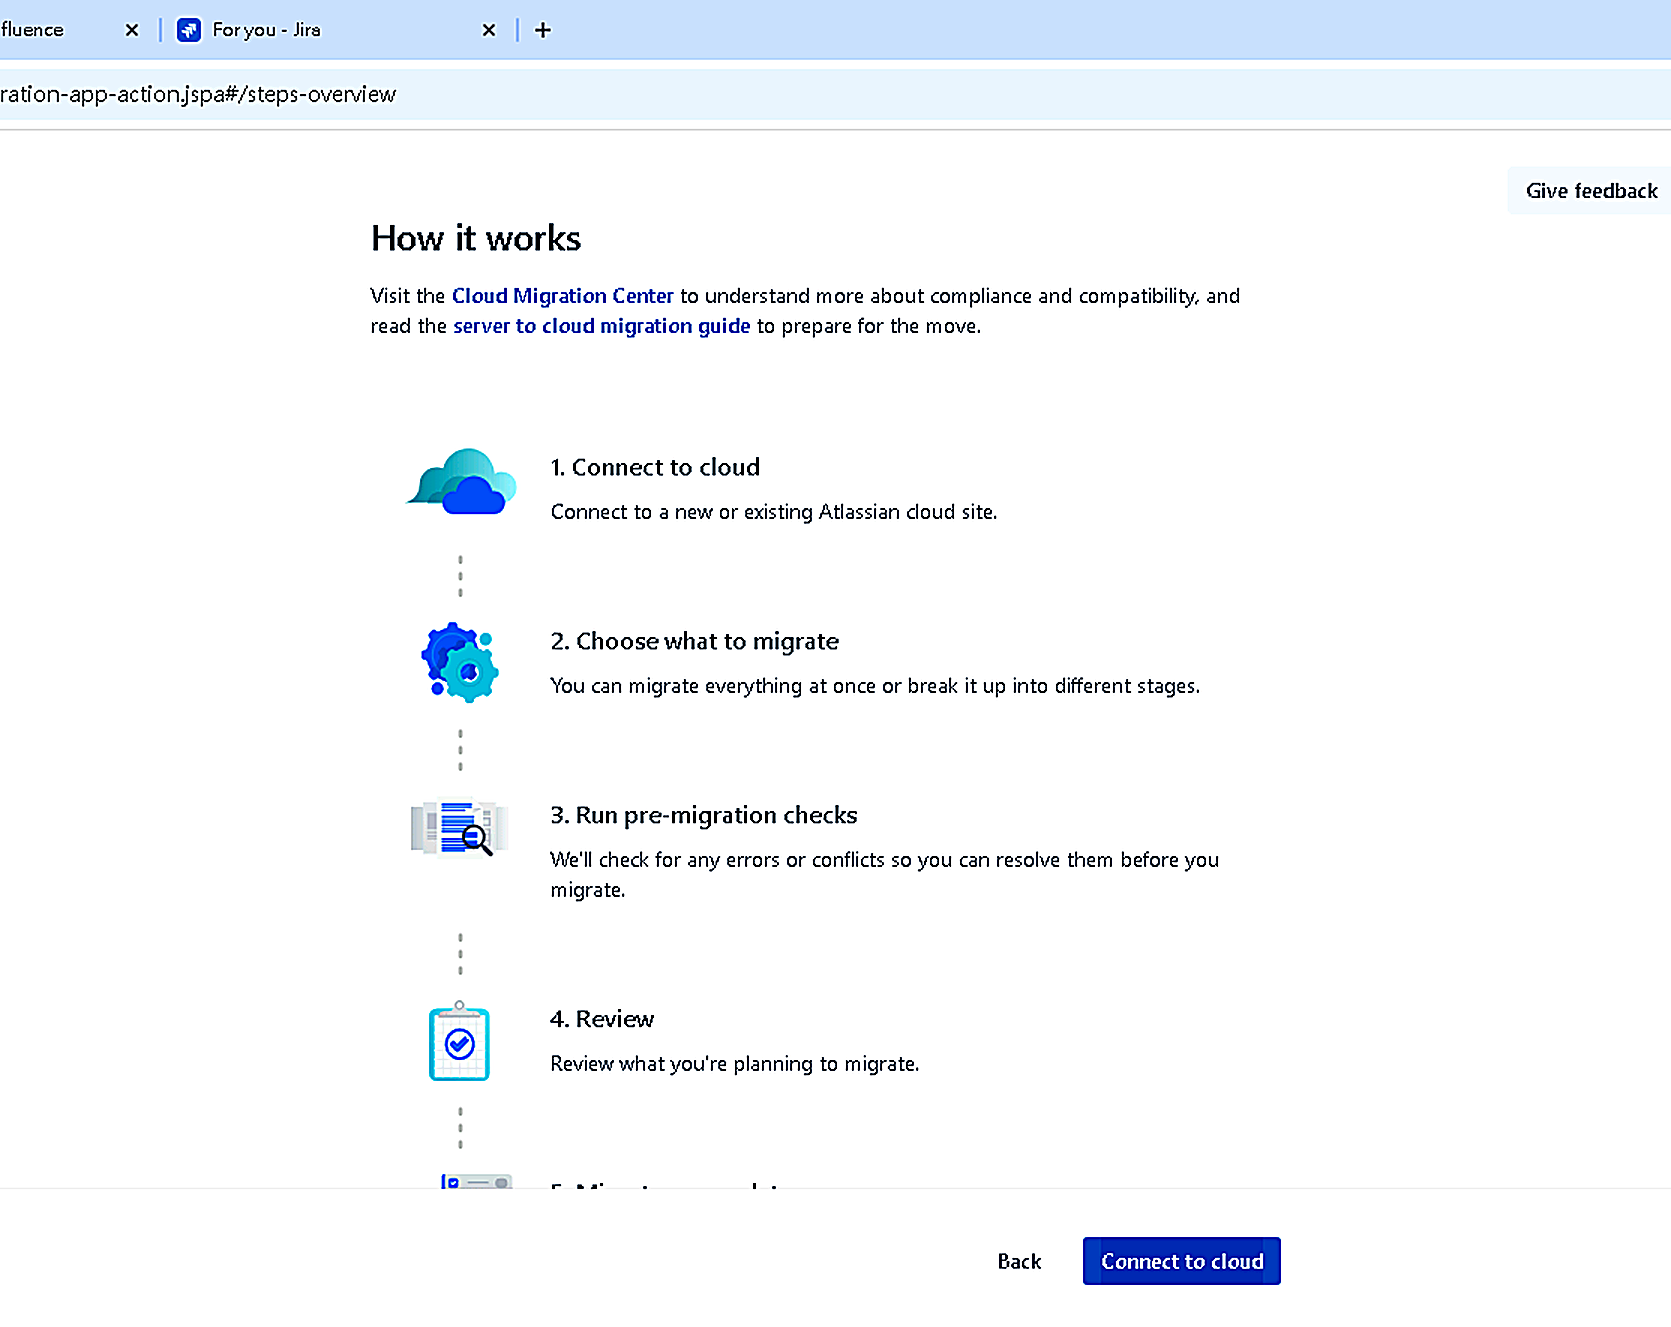Click the document magnifier pre-migration checks icon
This screenshot has width=1671, height=1327.
[458, 827]
